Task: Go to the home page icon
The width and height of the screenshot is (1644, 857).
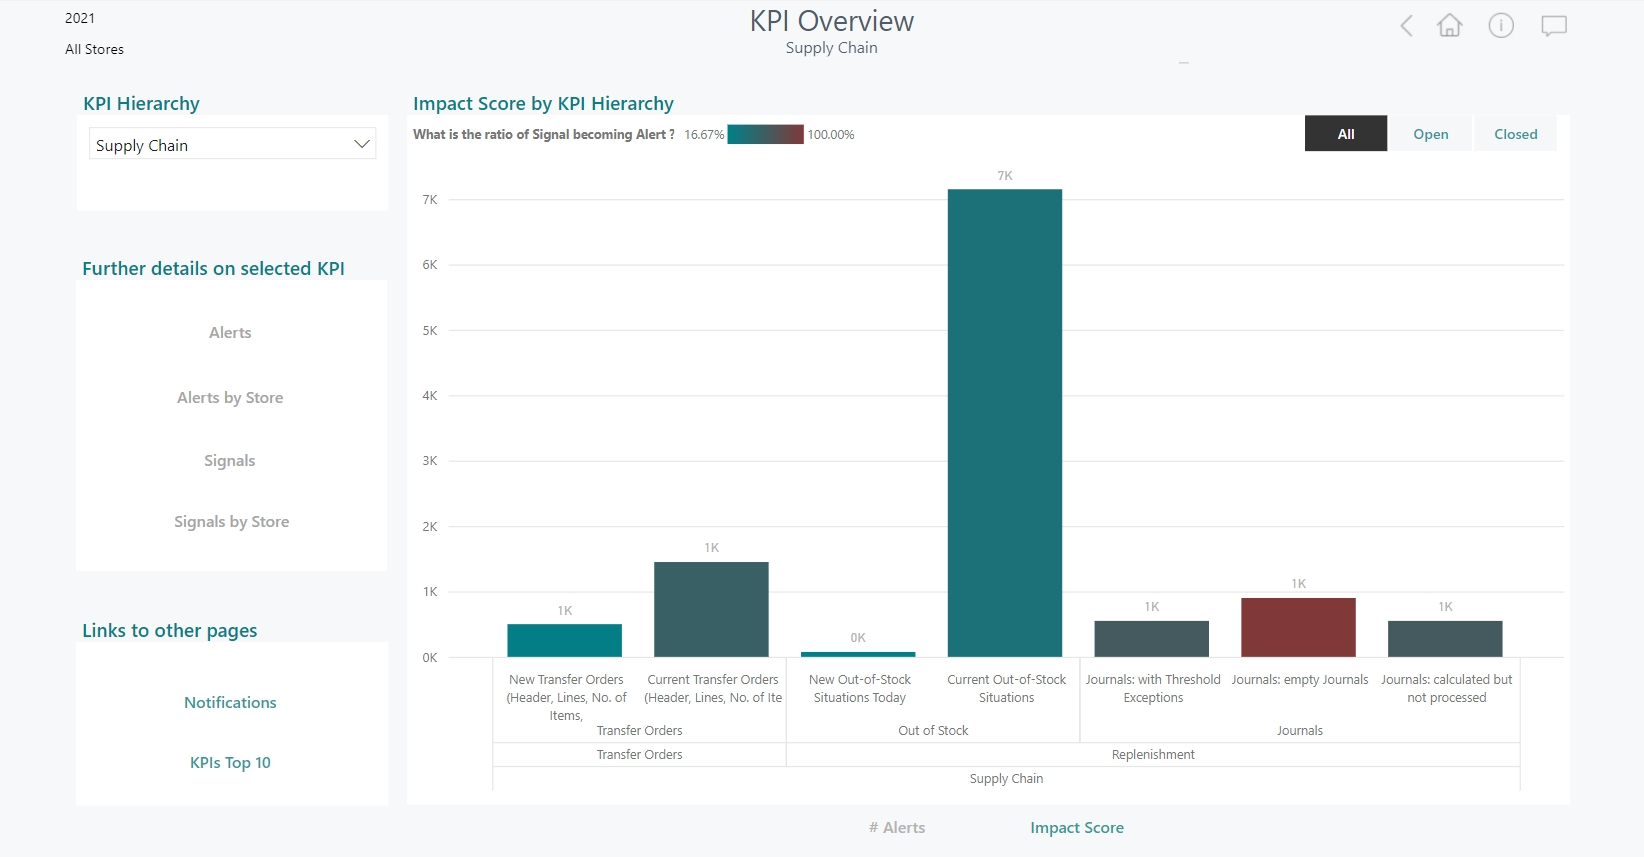Action: click(1449, 26)
